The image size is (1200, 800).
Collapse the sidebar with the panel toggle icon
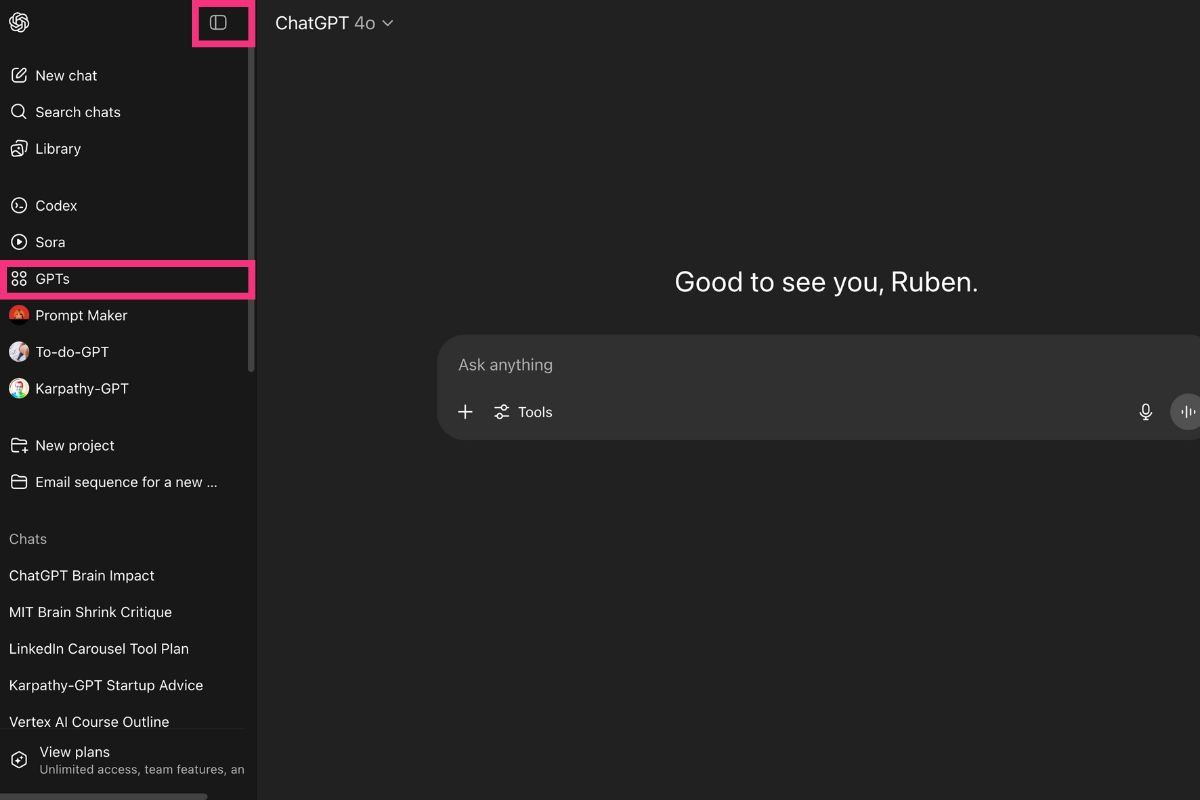pos(218,22)
